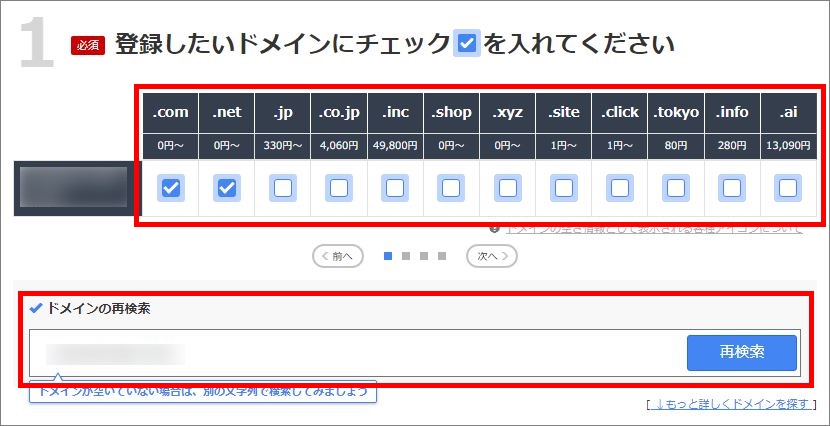The width and height of the screenshot is (830, 426).
Task: Enable the .info domain checkbox
Action: 732,188
